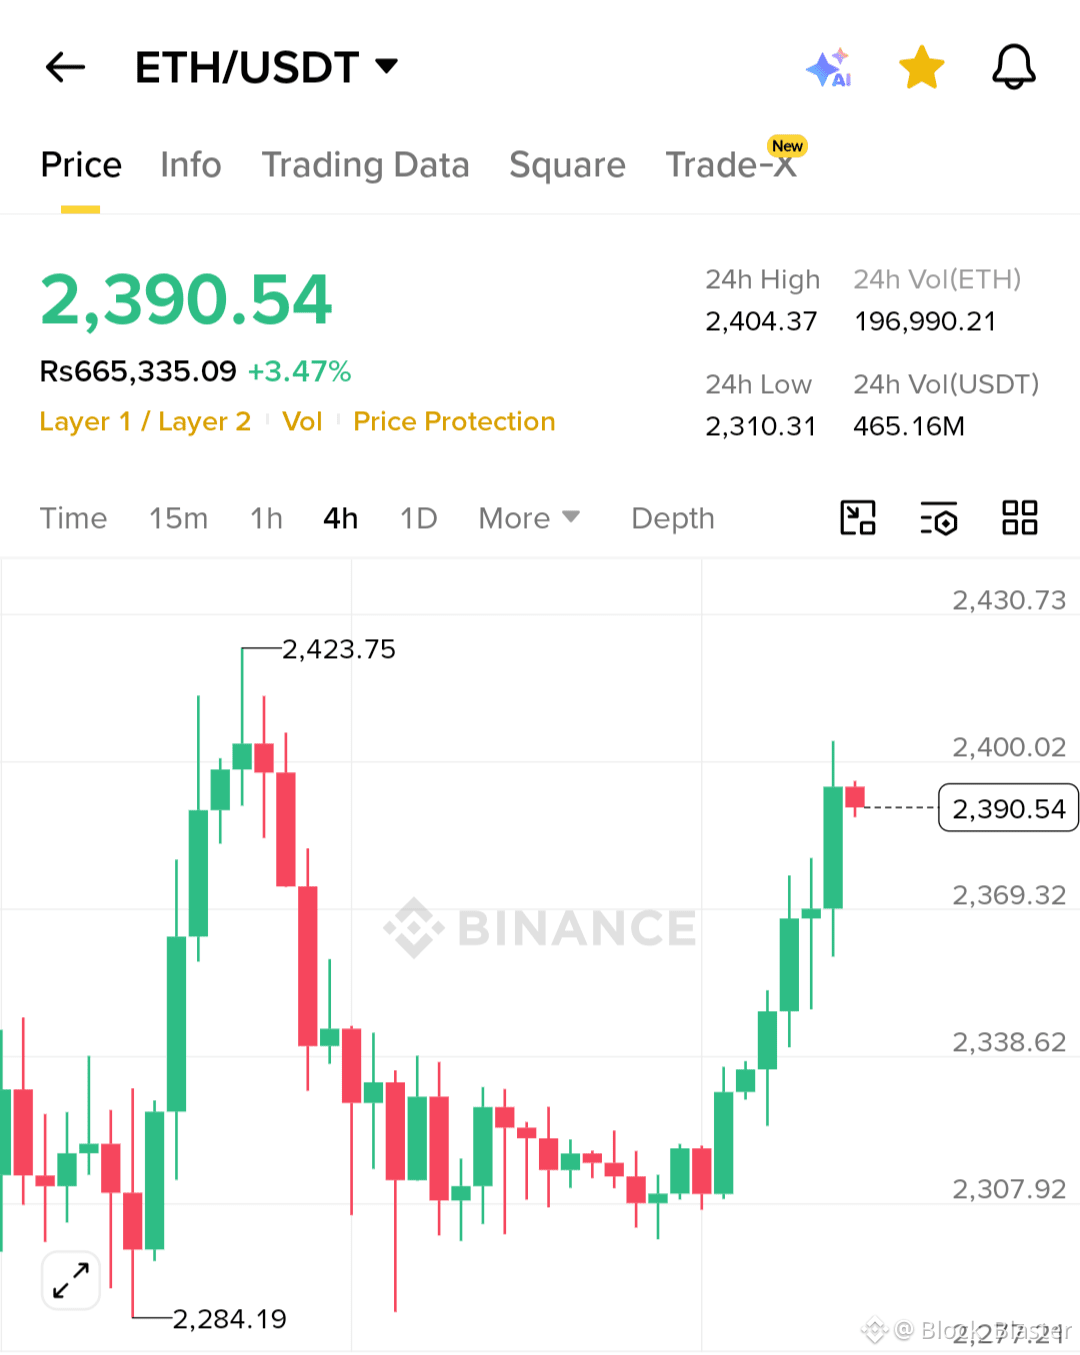The width and height of the screenshot is (1080, 1355).
Task: Tap the 2,430.73 price axis label
Action: tap(1009, 600)
